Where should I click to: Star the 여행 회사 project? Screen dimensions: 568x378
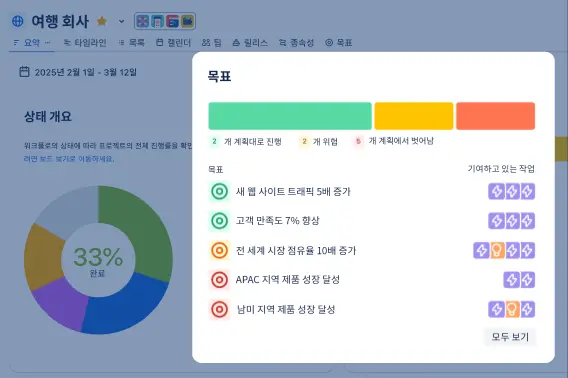click(x=102, y=21)
